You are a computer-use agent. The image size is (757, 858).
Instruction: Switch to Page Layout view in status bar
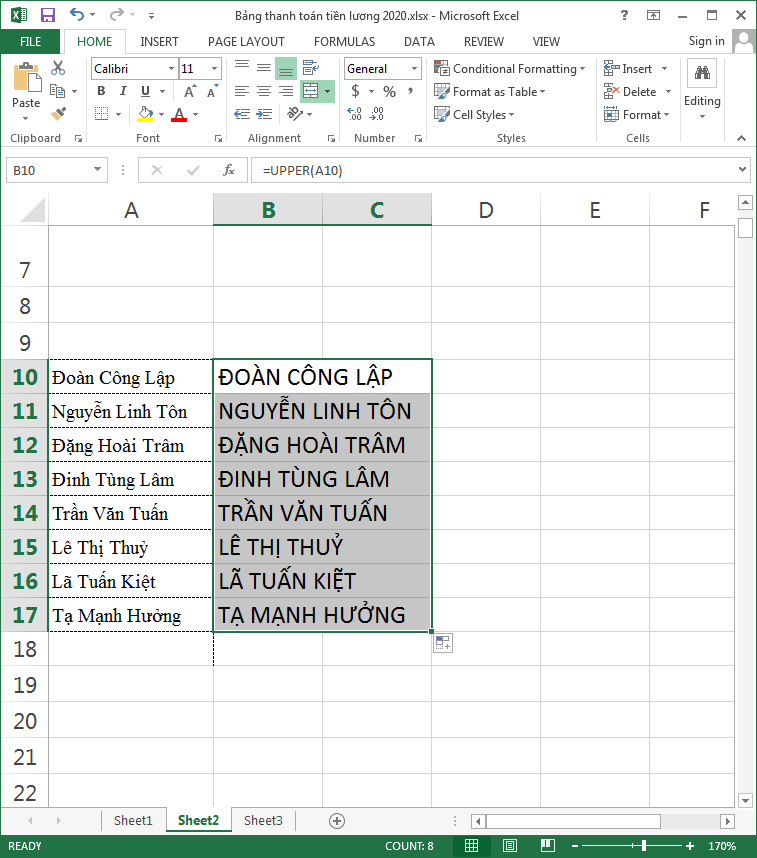click(508, 846)
